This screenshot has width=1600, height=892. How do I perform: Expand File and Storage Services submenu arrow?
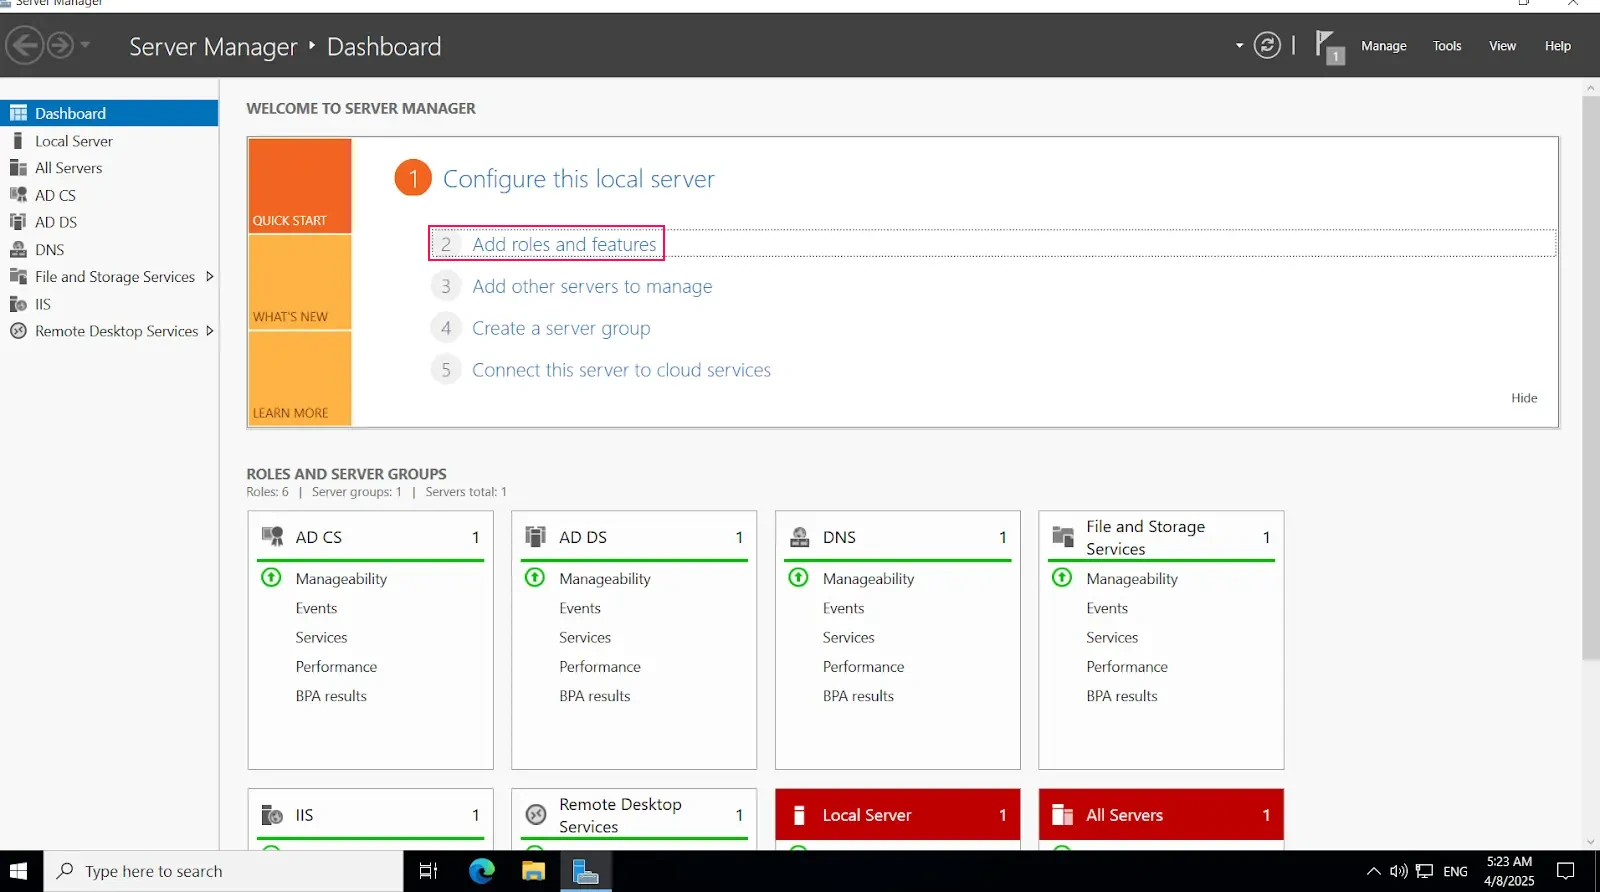pos(209,277)
